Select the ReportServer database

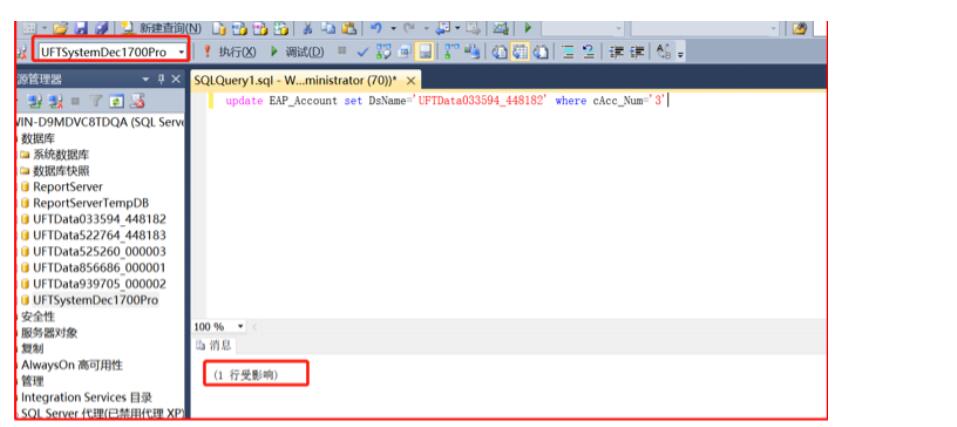click(x=68, y=187)
